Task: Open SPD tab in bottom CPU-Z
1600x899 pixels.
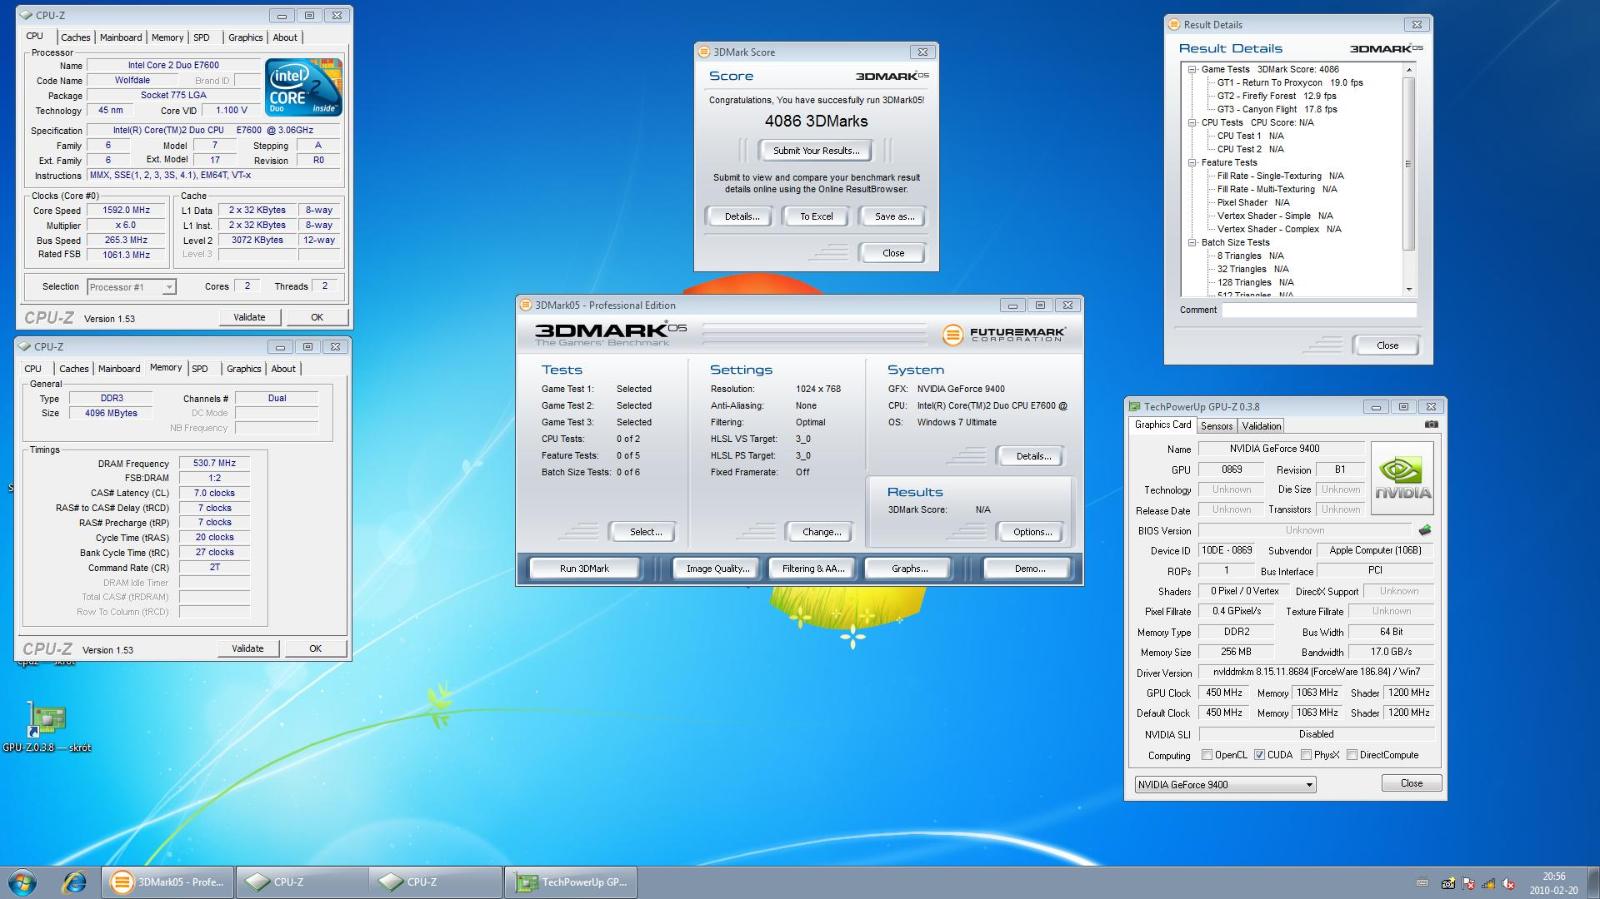Action: click(x=200, y=368)
